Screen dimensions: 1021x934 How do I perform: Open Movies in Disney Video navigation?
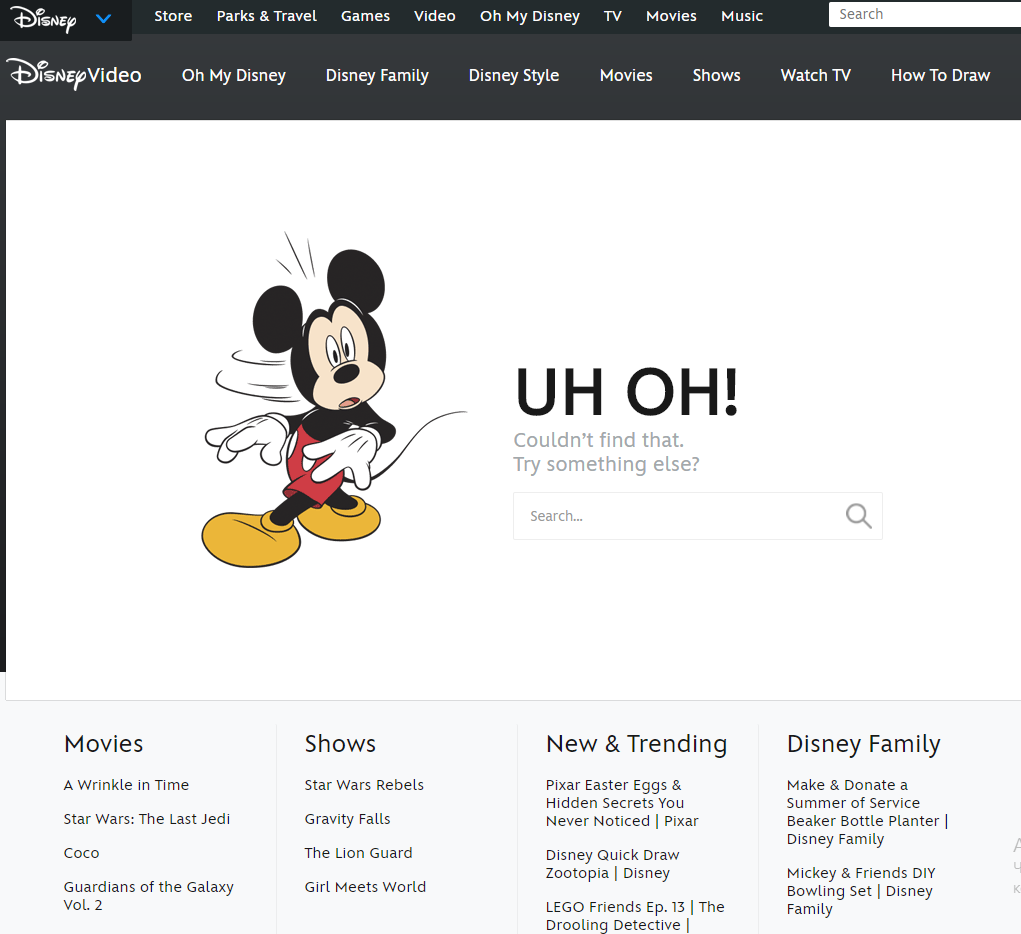click(x=626, y=76)
